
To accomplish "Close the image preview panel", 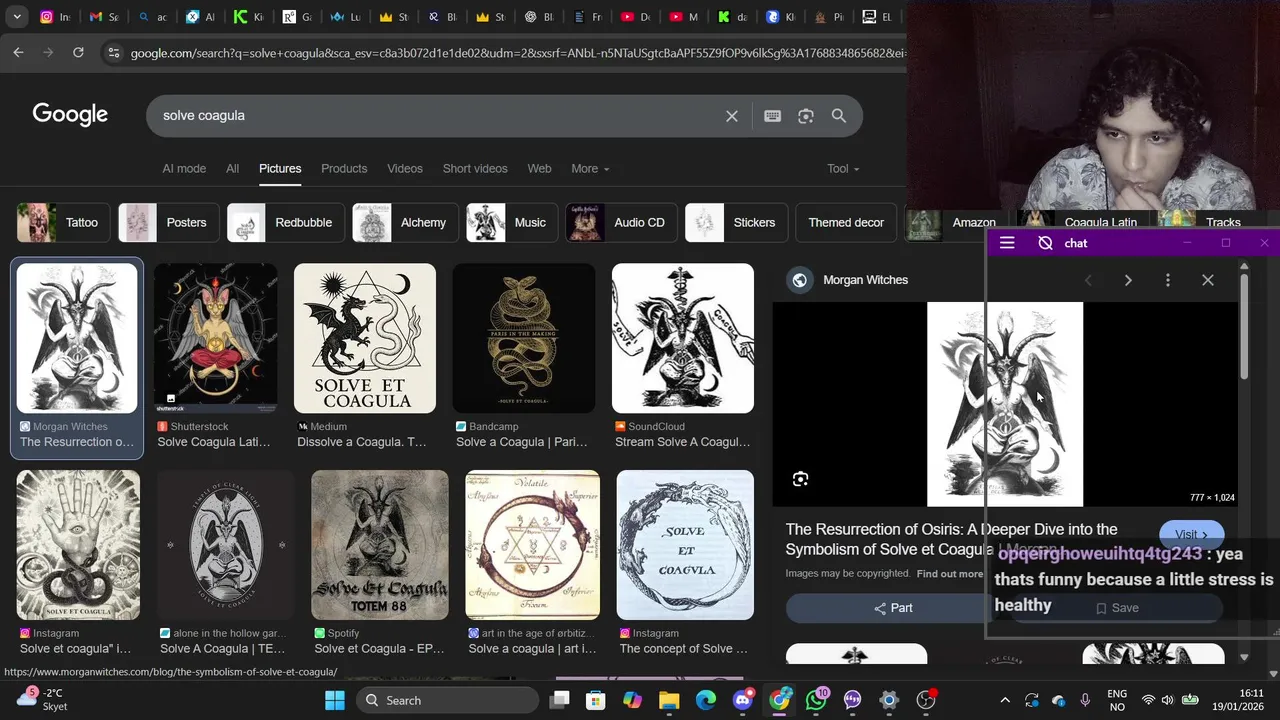I will click(x=1208, y=280).
